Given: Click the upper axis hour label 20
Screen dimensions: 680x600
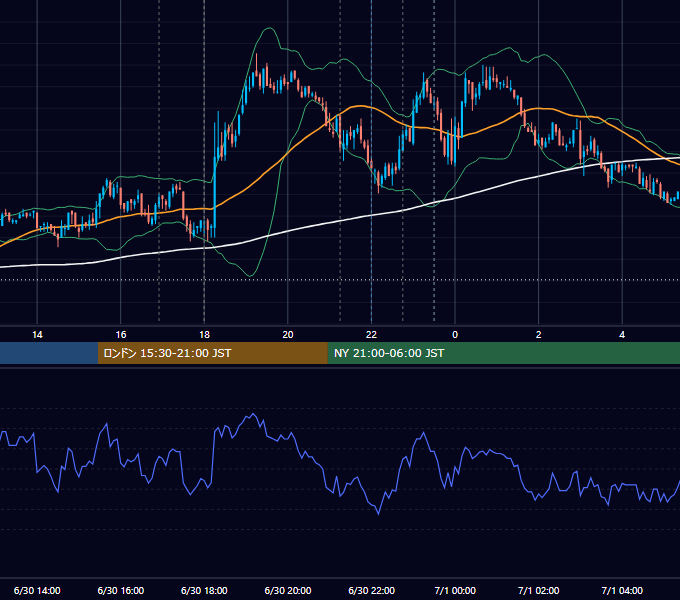Looking at the screenshot, I should 288,335.
